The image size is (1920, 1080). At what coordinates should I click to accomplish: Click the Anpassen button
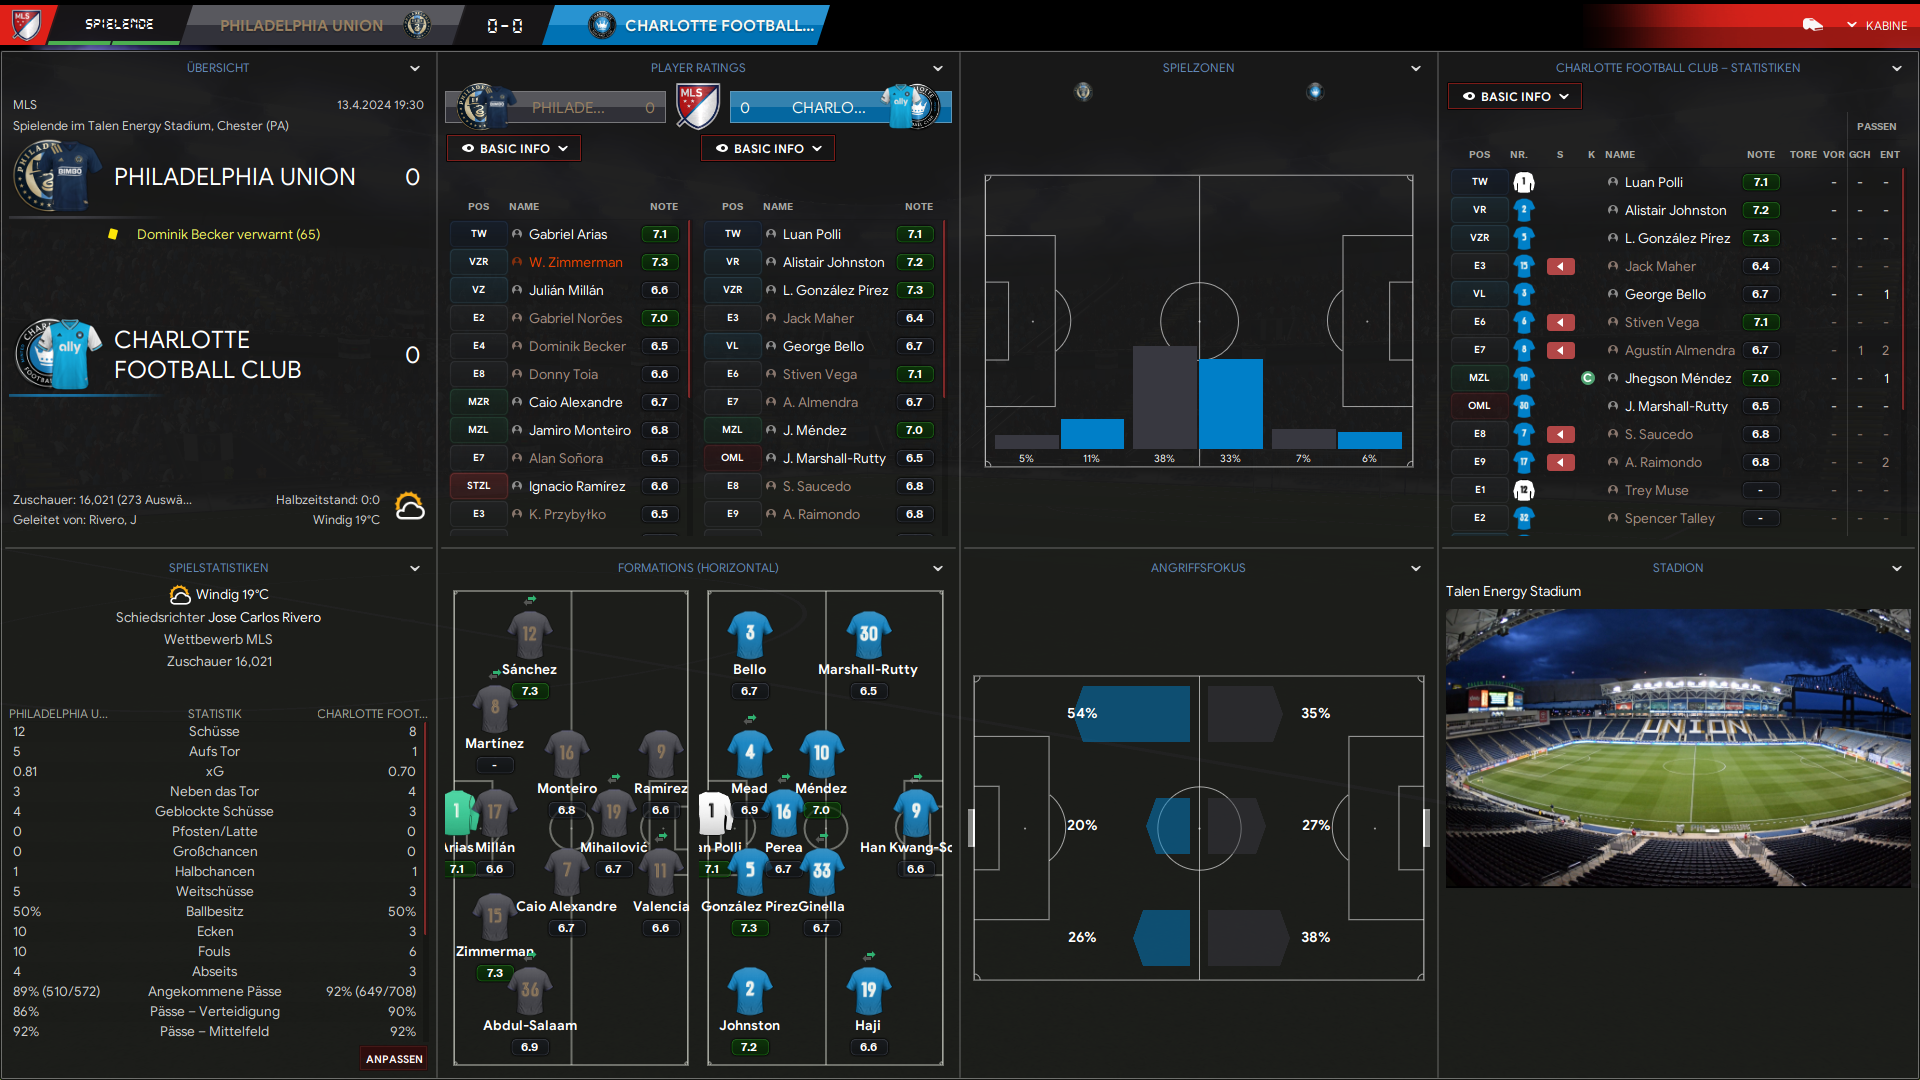point(394,1059)
